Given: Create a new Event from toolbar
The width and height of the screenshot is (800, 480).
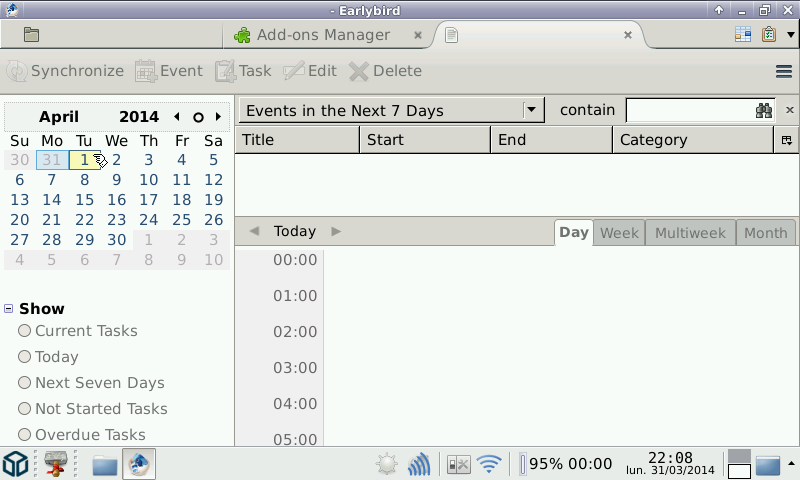Looking at the screenshot, I should click(168, 71).
